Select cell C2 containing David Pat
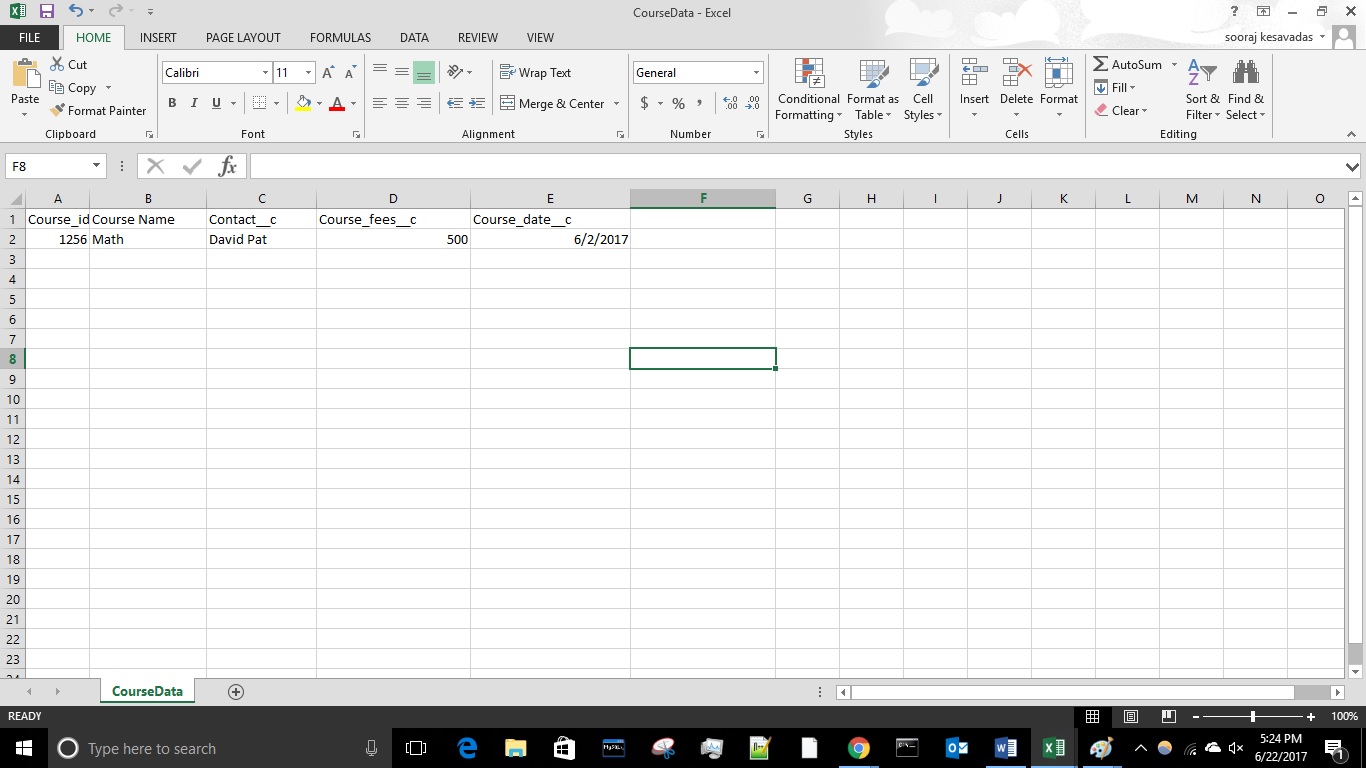Screen dimensions: 1366x768 coord(261,240)
